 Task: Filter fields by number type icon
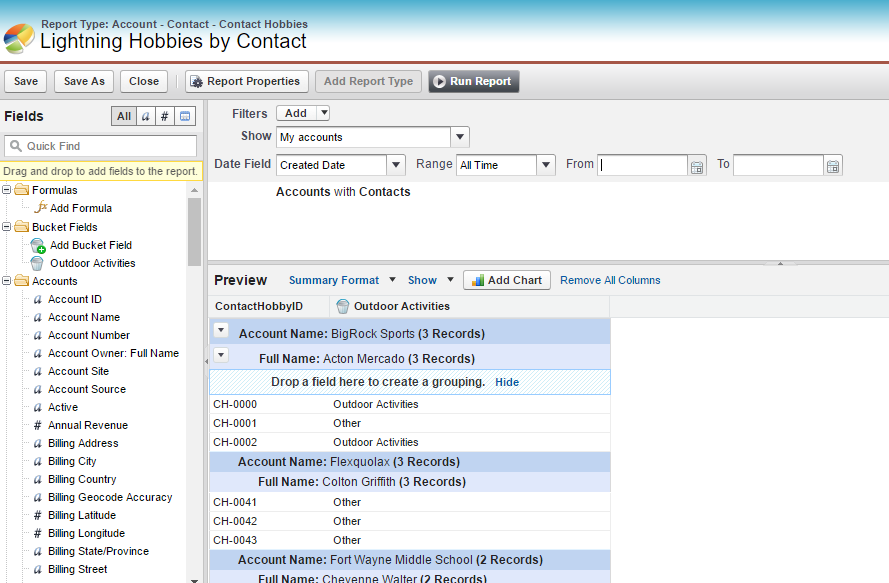[164, 116]
